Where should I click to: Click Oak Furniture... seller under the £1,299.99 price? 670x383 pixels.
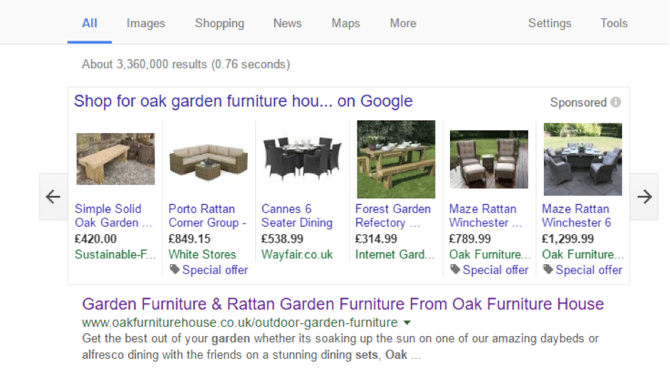coord(583,255)
